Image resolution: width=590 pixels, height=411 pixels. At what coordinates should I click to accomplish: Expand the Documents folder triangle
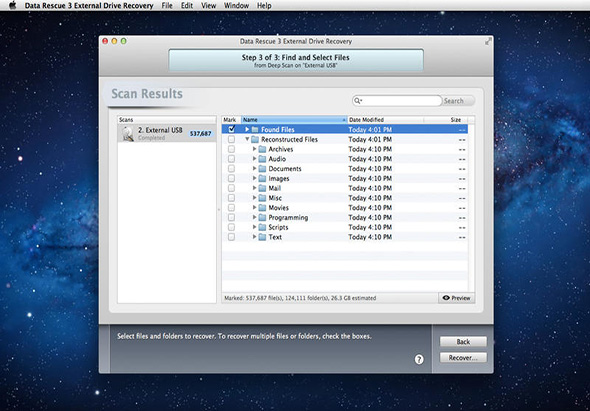coord(254,169)
